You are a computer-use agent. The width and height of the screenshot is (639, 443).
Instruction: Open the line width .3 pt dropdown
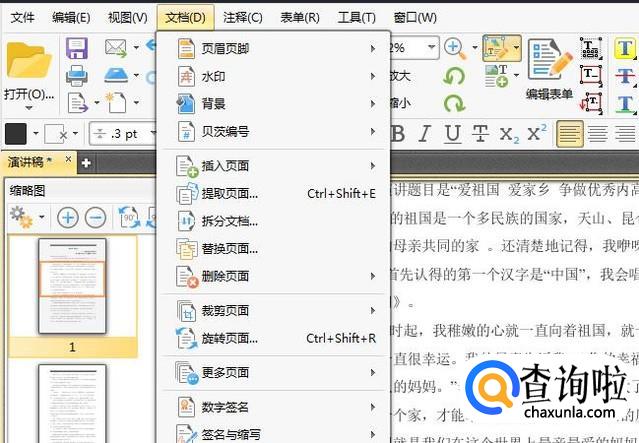[153, 134]
